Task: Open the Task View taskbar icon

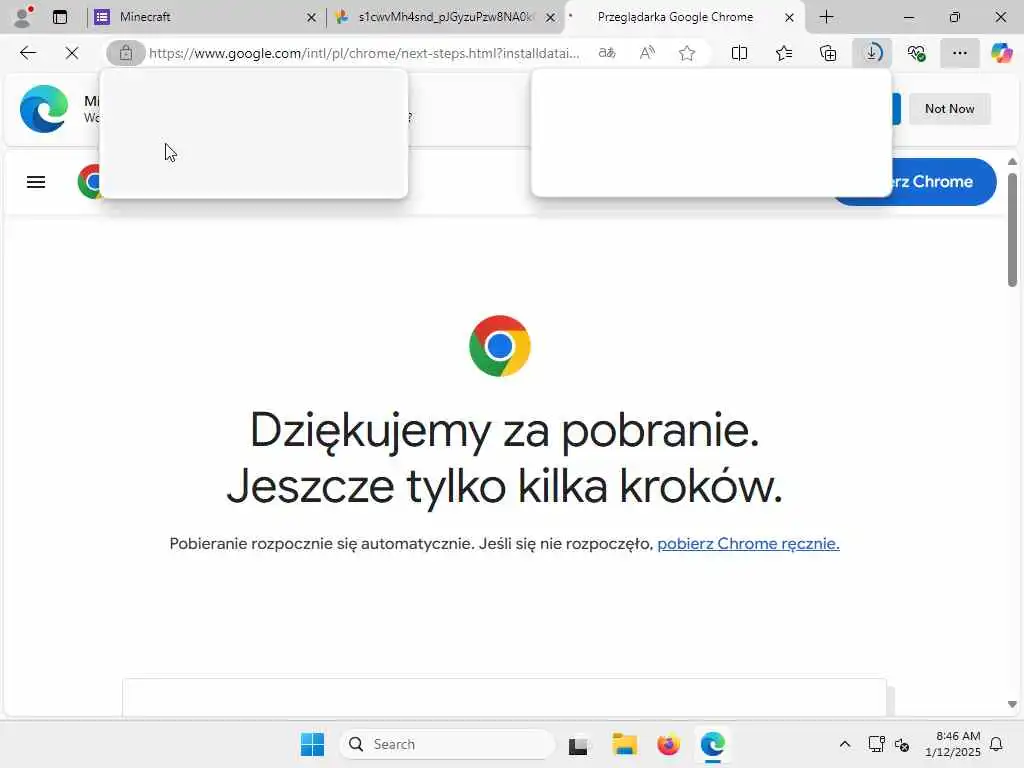Action: (x=578, y=745)
